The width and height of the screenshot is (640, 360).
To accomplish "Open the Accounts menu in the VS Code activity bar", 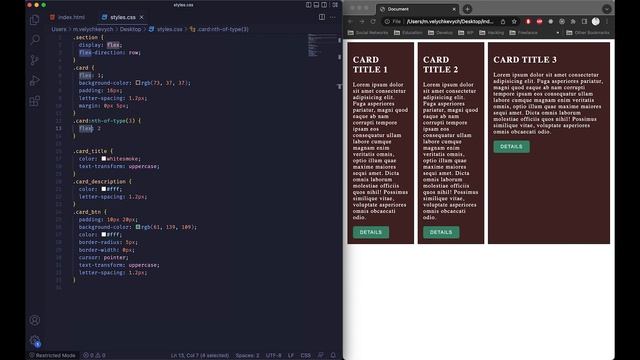I will [35, 320].
